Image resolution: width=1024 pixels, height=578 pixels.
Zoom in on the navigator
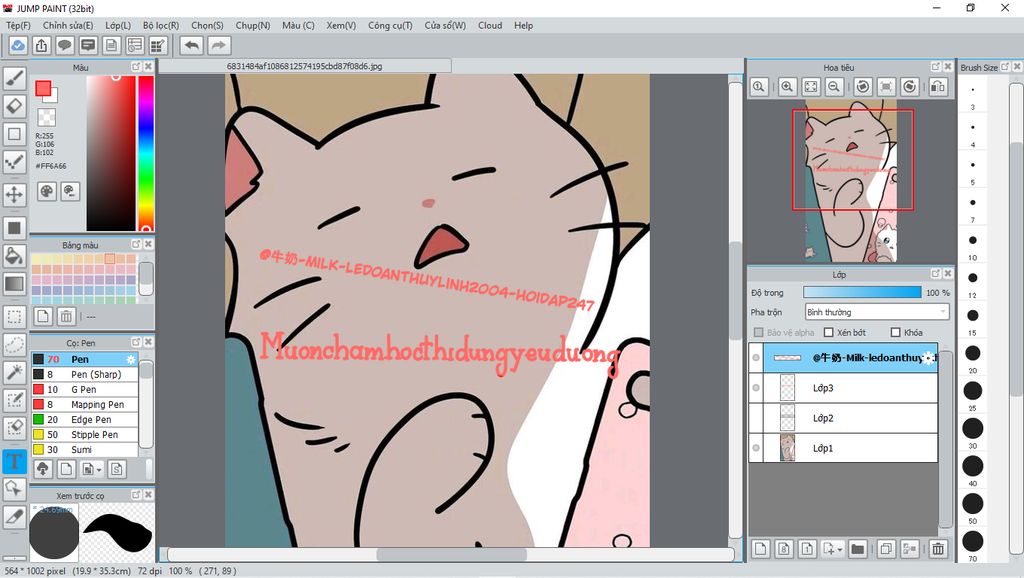pyautogui.click(x=787, y=87)
